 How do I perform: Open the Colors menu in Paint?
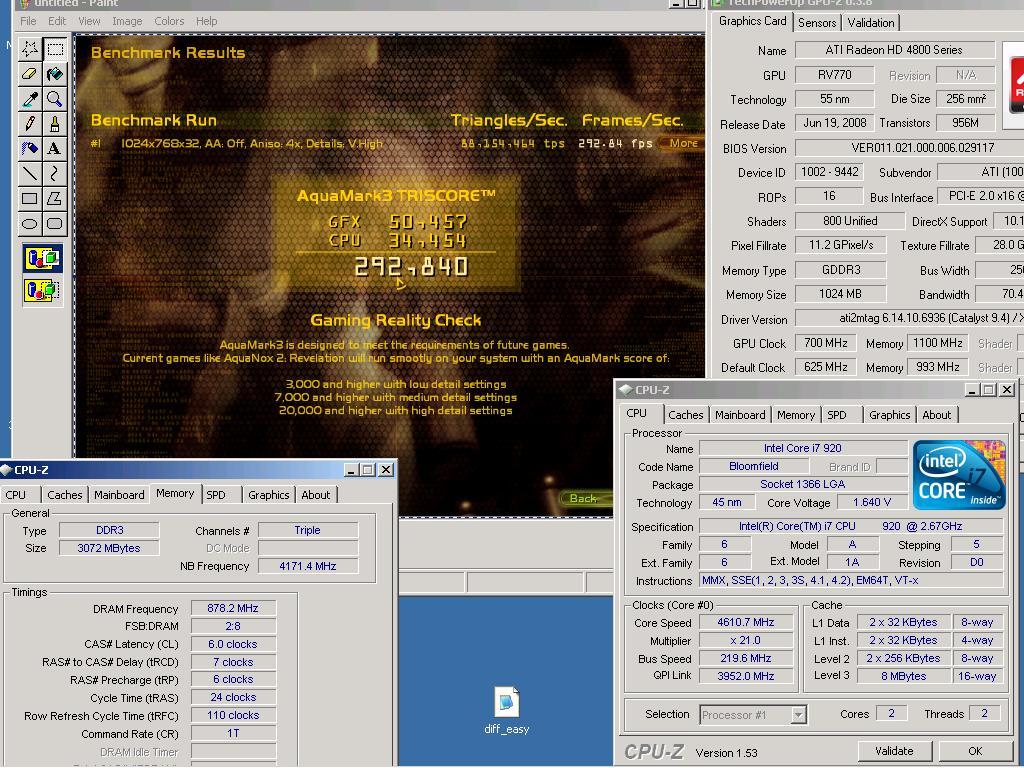click(169, 21)
